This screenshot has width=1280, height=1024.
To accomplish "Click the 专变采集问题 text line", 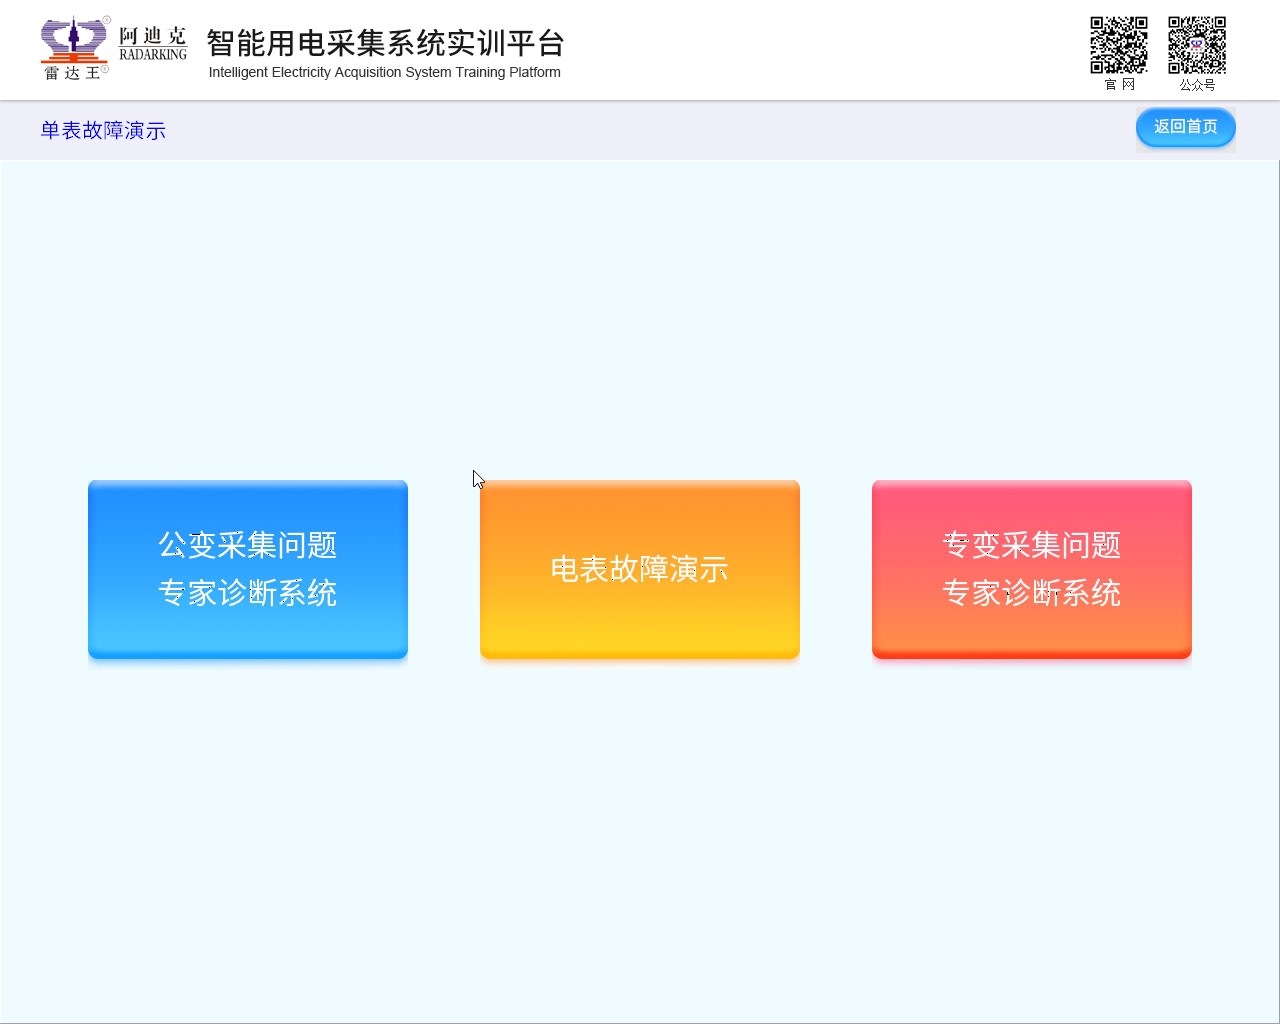I will [x=1032, y=545].
